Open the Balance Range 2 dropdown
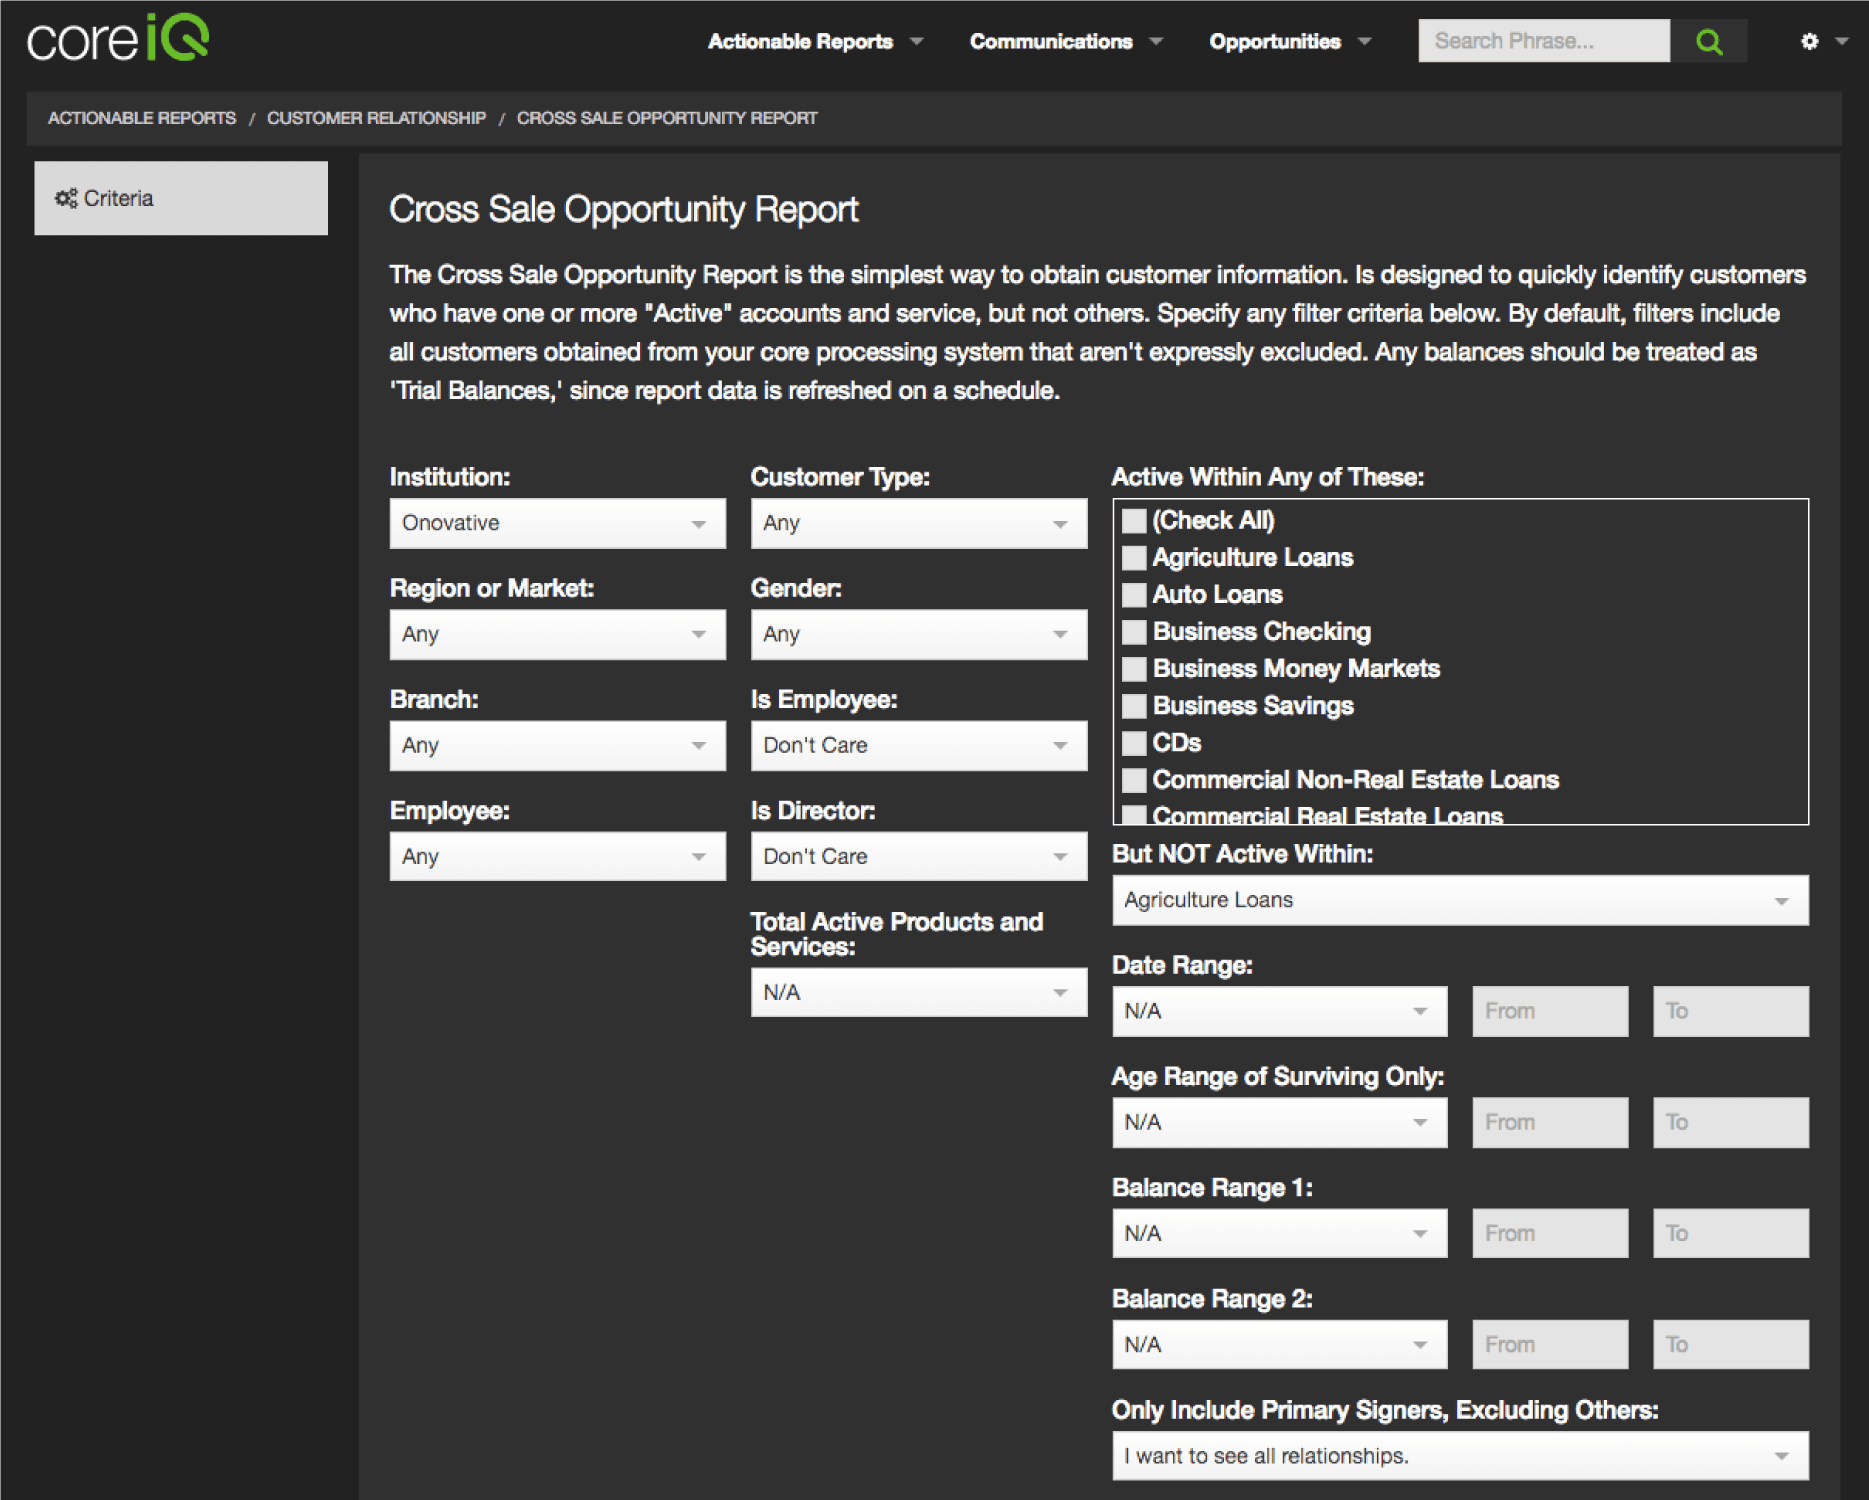The width and height of the screenshot is (1869, 1500). click(1279, 1344)
